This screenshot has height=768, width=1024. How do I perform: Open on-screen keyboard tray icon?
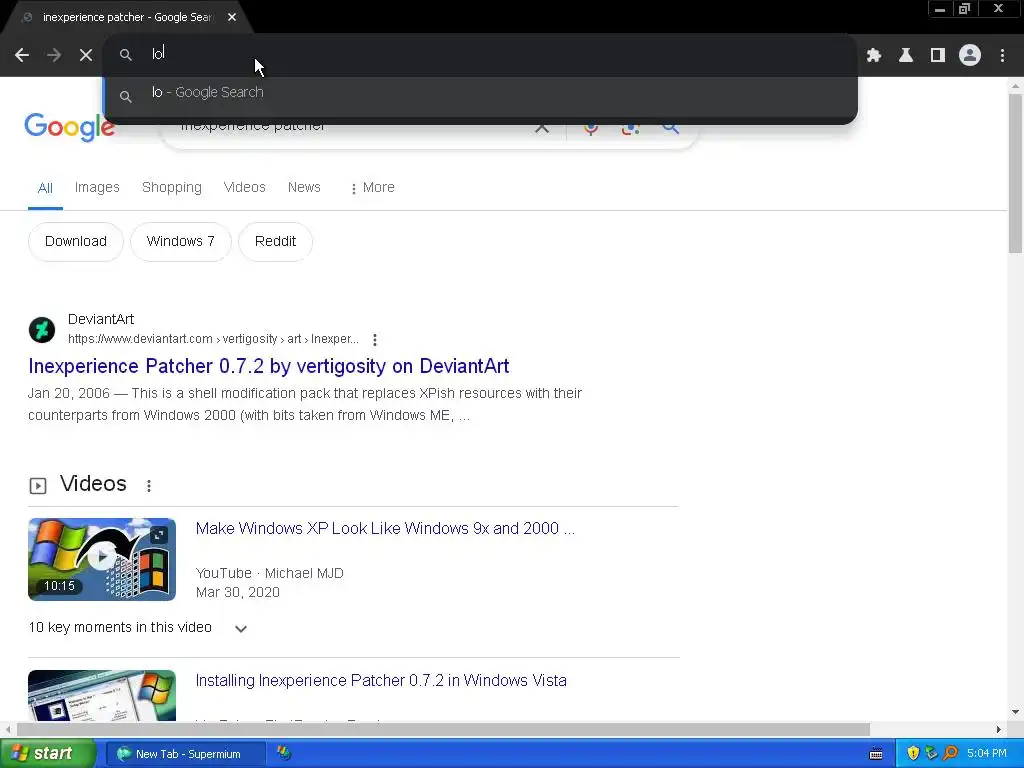coord(876,754)
